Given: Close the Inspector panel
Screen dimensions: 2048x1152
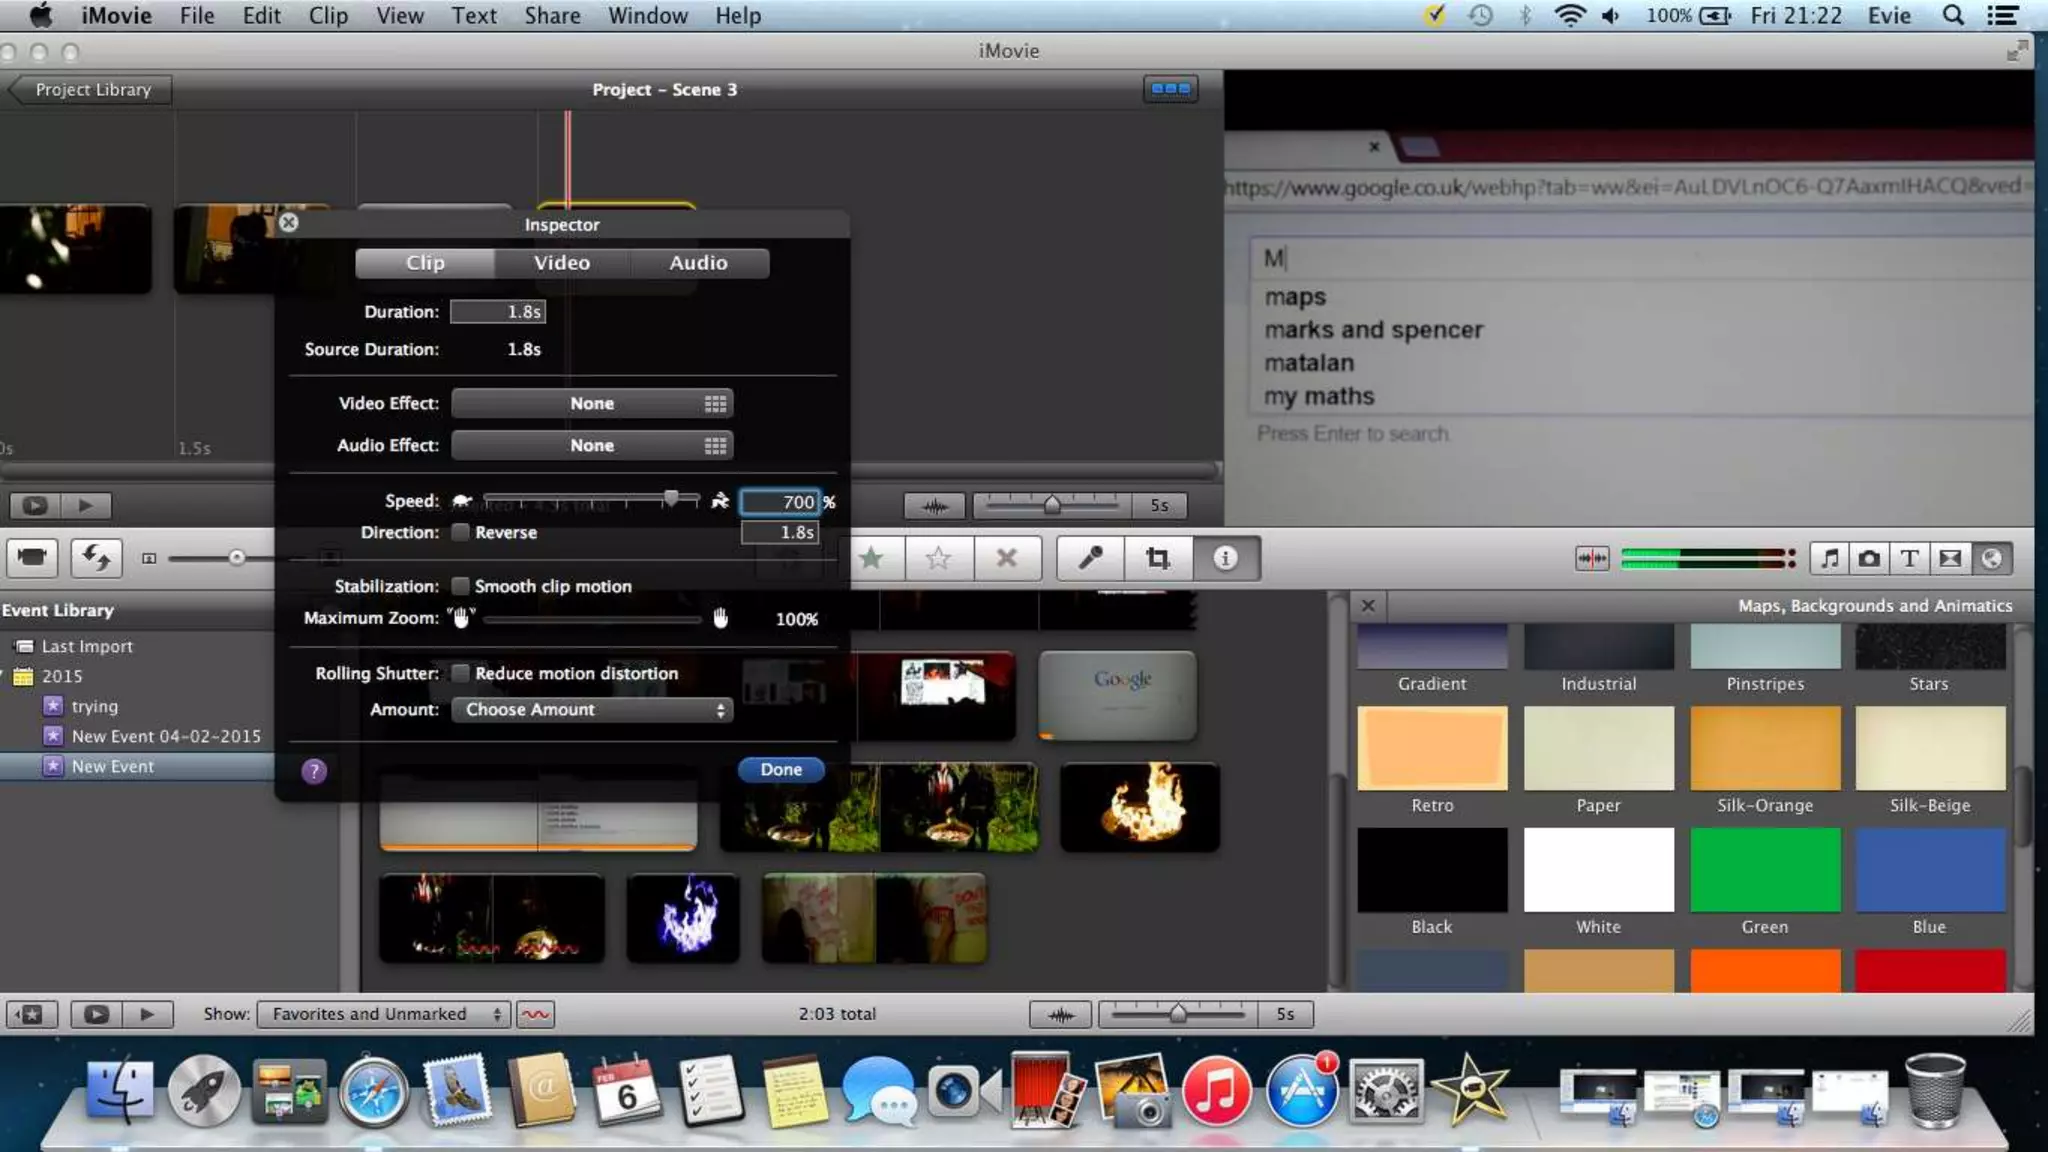Looking at the screenshot, I should pos(288,222).
